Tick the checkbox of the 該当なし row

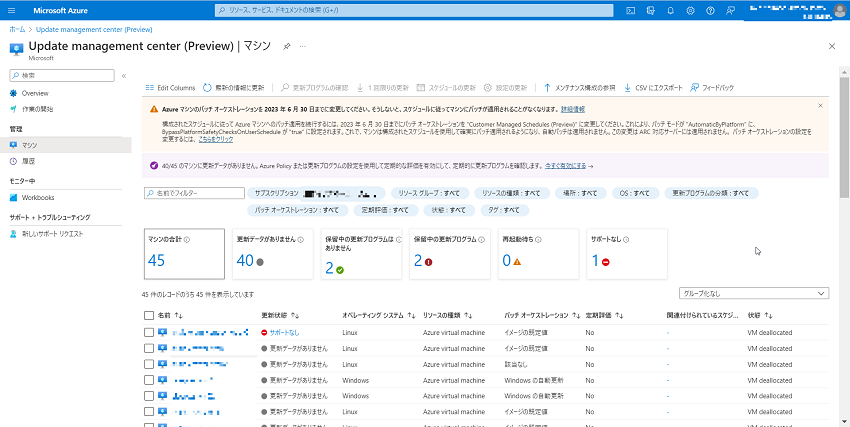click(x=149, y=365)
